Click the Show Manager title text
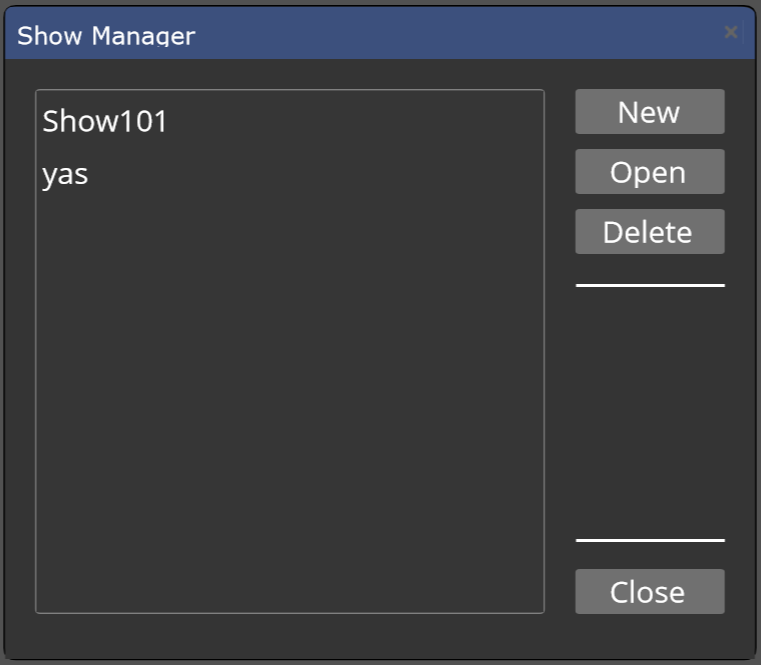This screenshot has height=665, width=761. [106, 36]
